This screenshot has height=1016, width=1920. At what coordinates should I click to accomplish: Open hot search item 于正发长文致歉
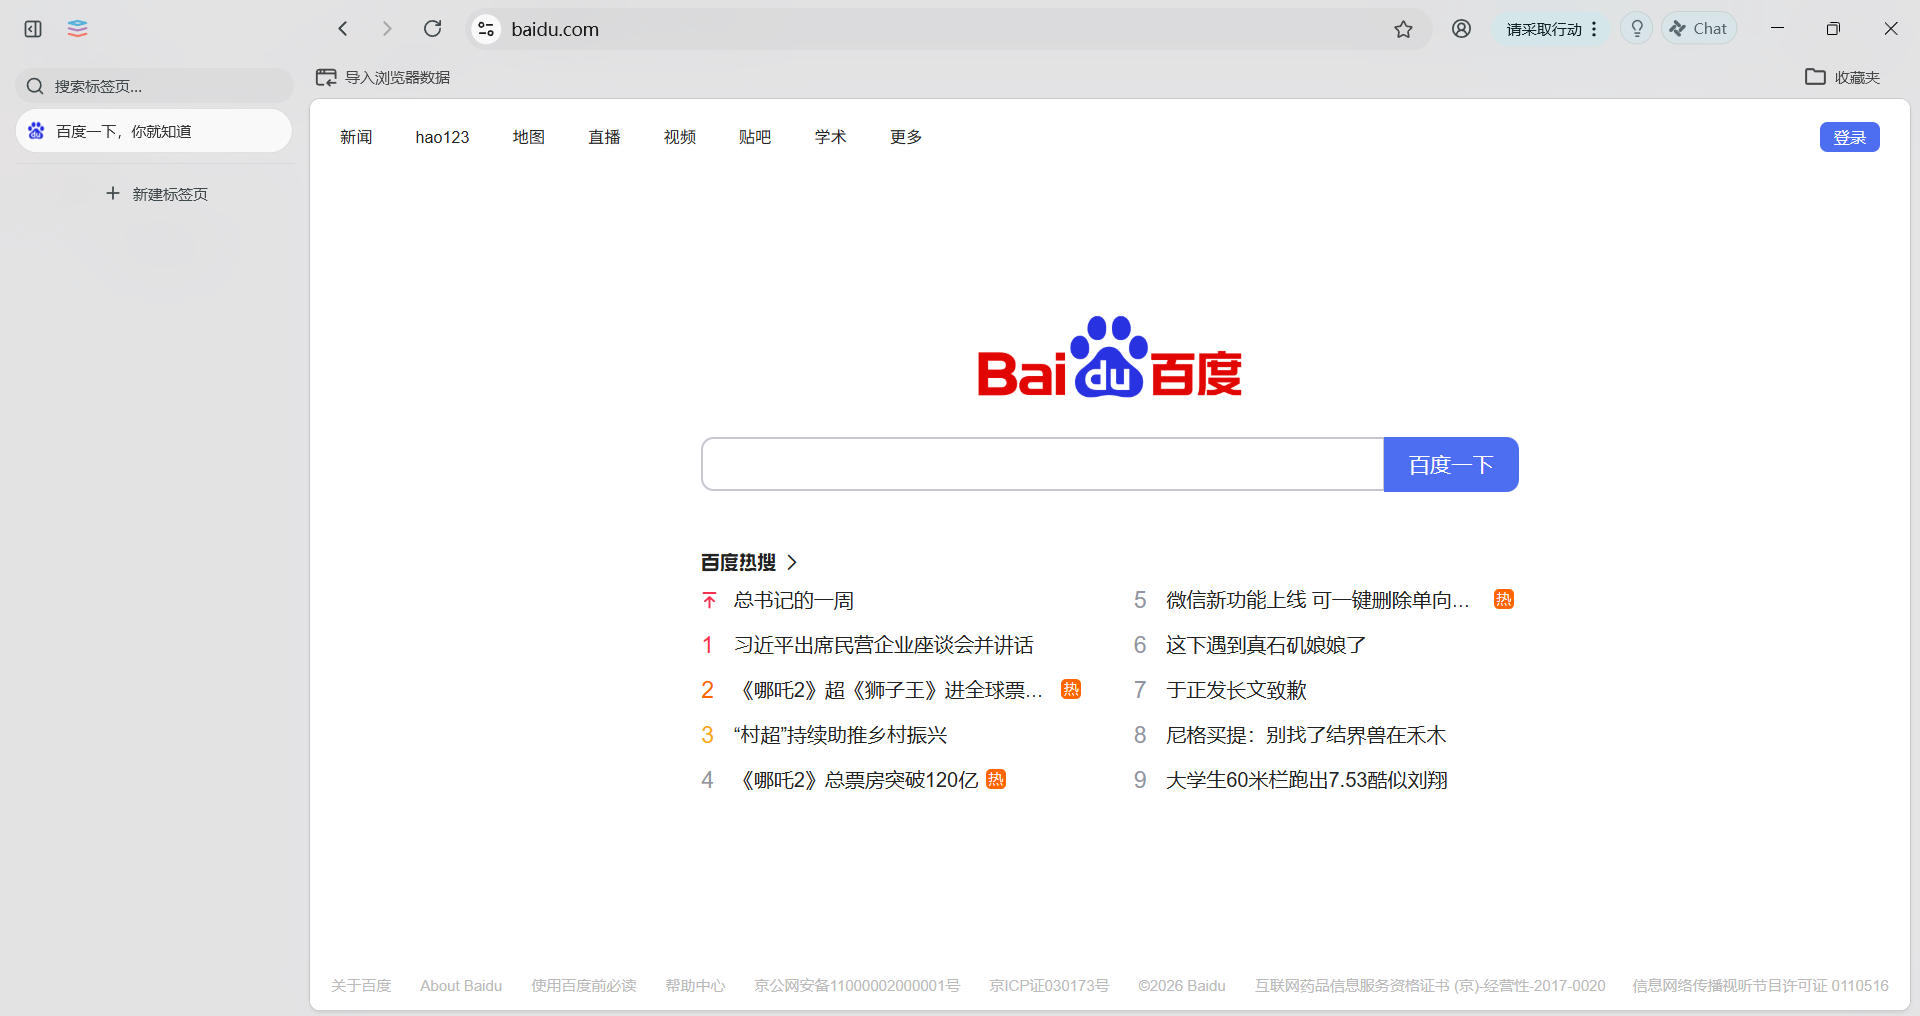pos(1236,690)
